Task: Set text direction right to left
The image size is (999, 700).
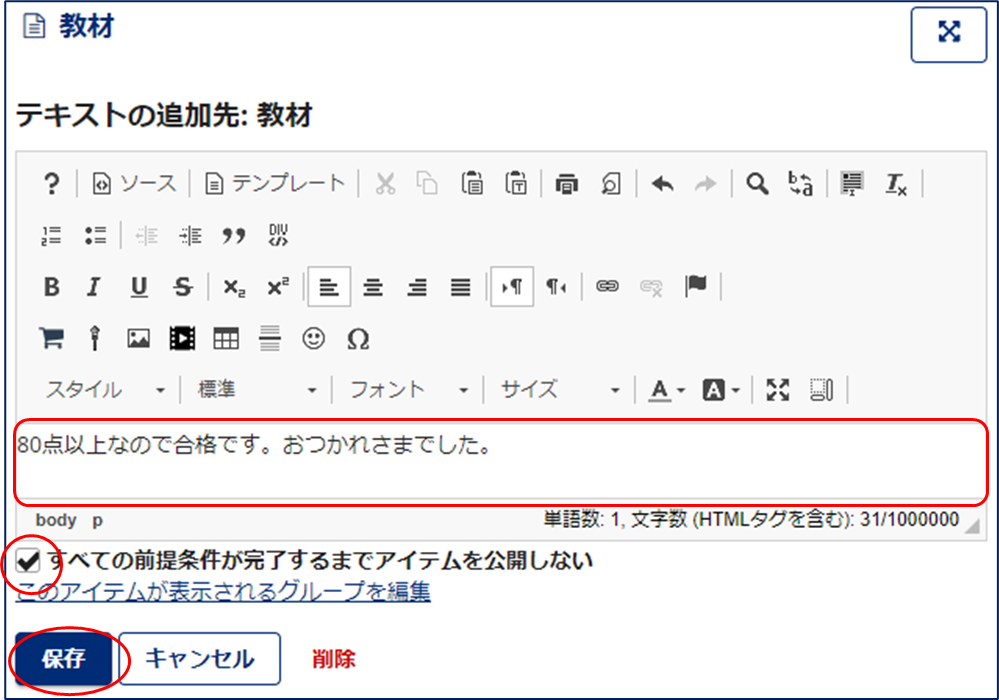Action: (556, 287)
